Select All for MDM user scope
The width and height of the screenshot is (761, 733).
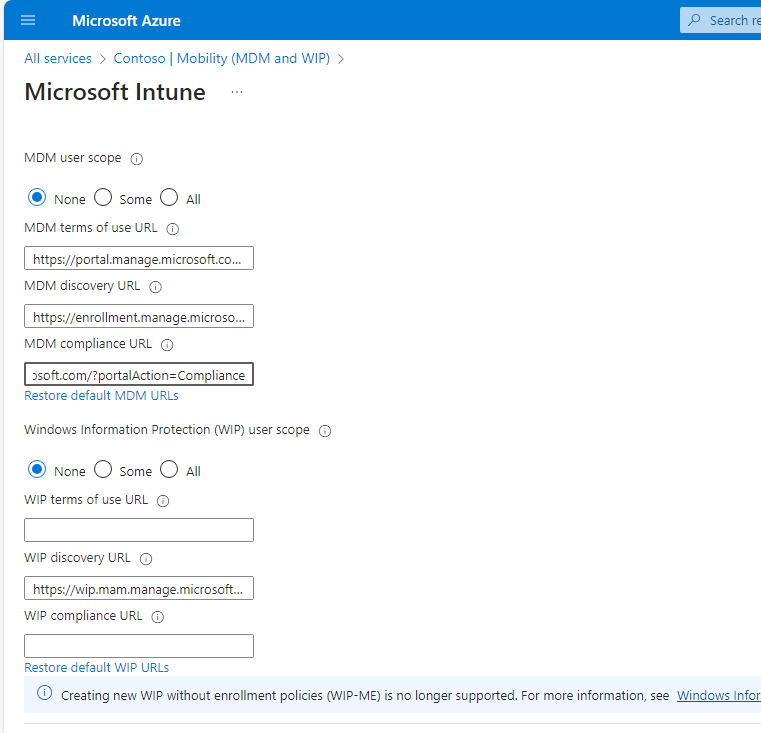pyautogui.click(x=169, y=198)
